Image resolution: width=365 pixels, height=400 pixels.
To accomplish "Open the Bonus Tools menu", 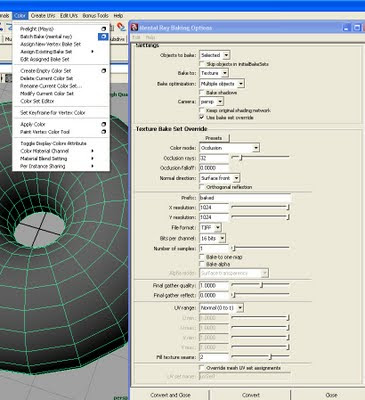I will click(x=95, y=16).
